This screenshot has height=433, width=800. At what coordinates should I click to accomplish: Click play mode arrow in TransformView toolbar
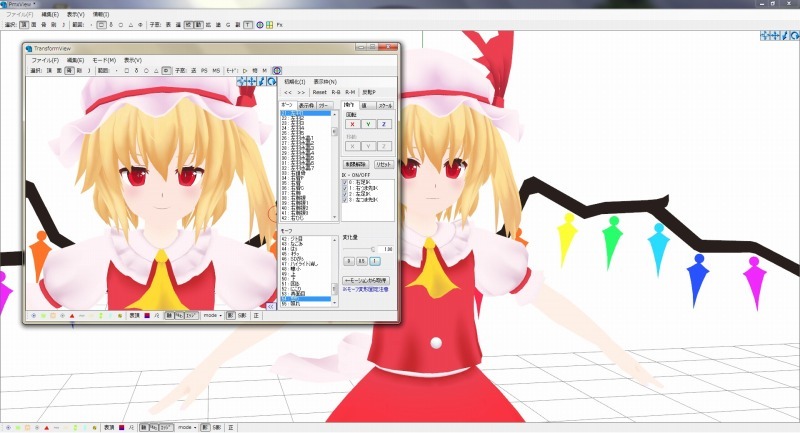click(245, 70)
